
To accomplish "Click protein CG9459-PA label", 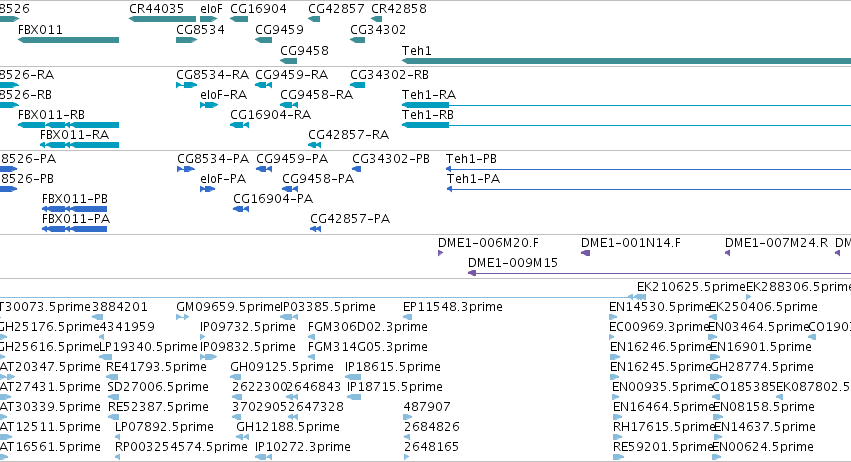I will pyautogui.click(x=292, y=159).
